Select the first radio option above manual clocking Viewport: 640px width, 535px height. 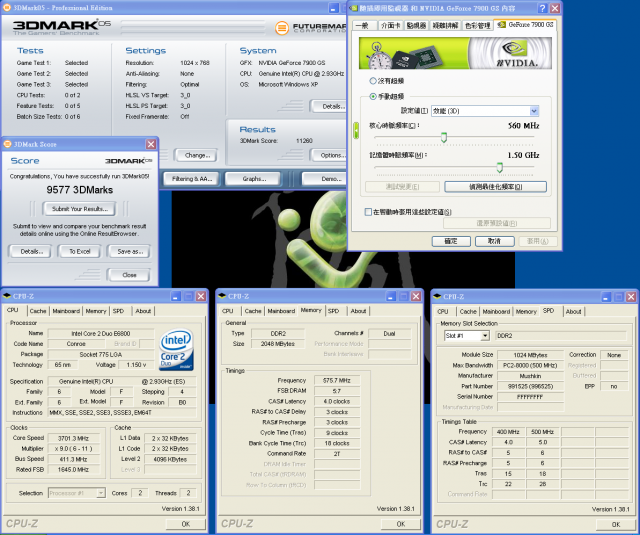point(372,81)
